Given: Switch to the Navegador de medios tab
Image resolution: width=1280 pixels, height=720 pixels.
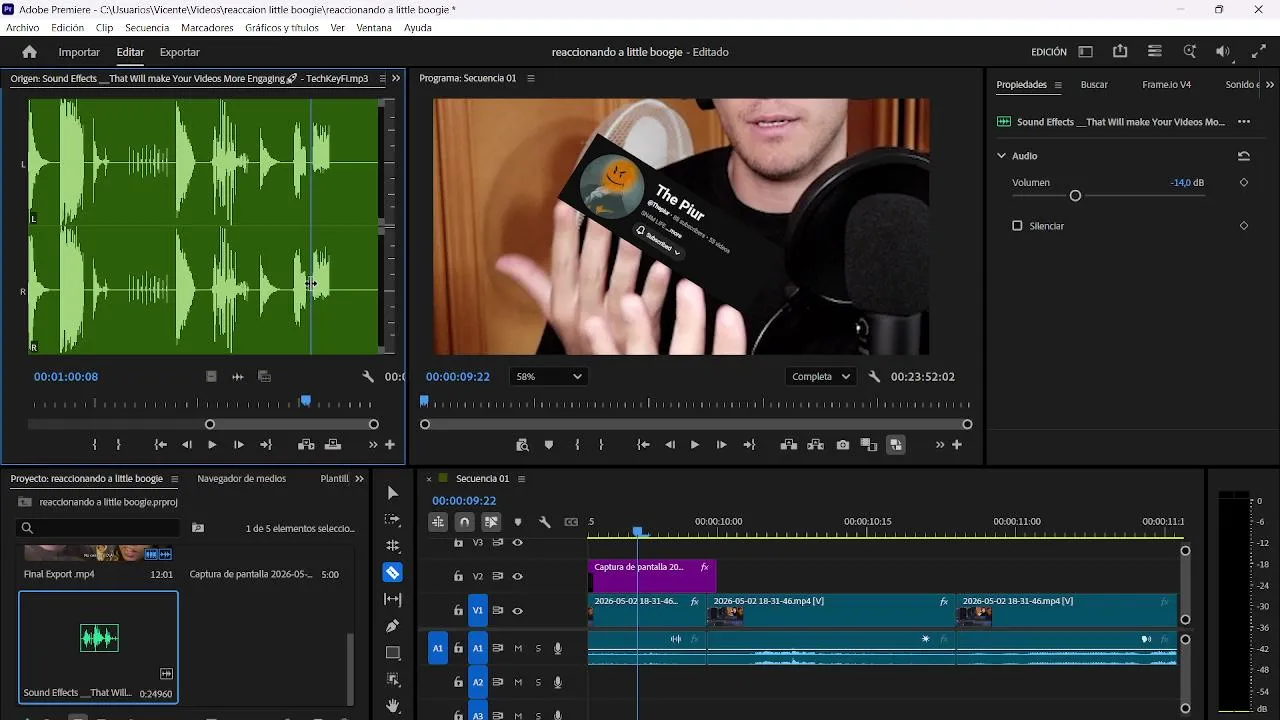Looking at the screenshot, I should tap(241, 479).
